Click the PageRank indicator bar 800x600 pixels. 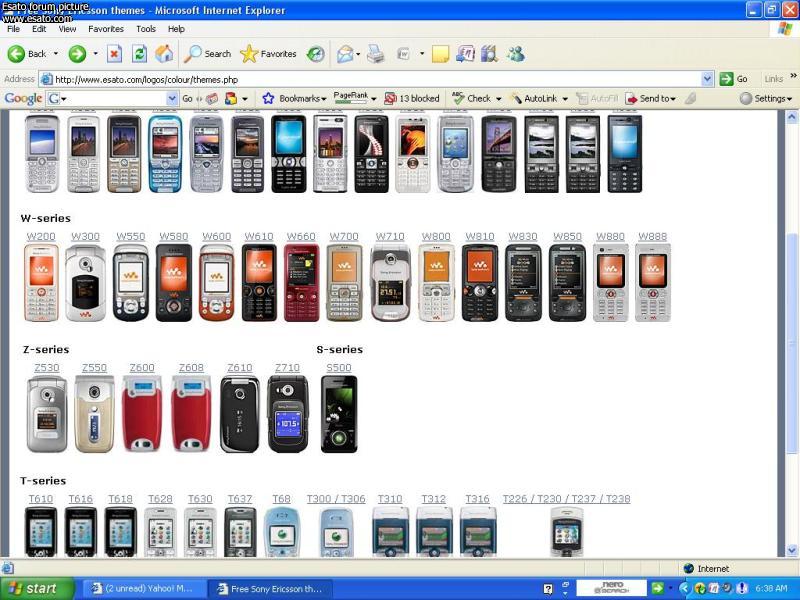[351, 98]
